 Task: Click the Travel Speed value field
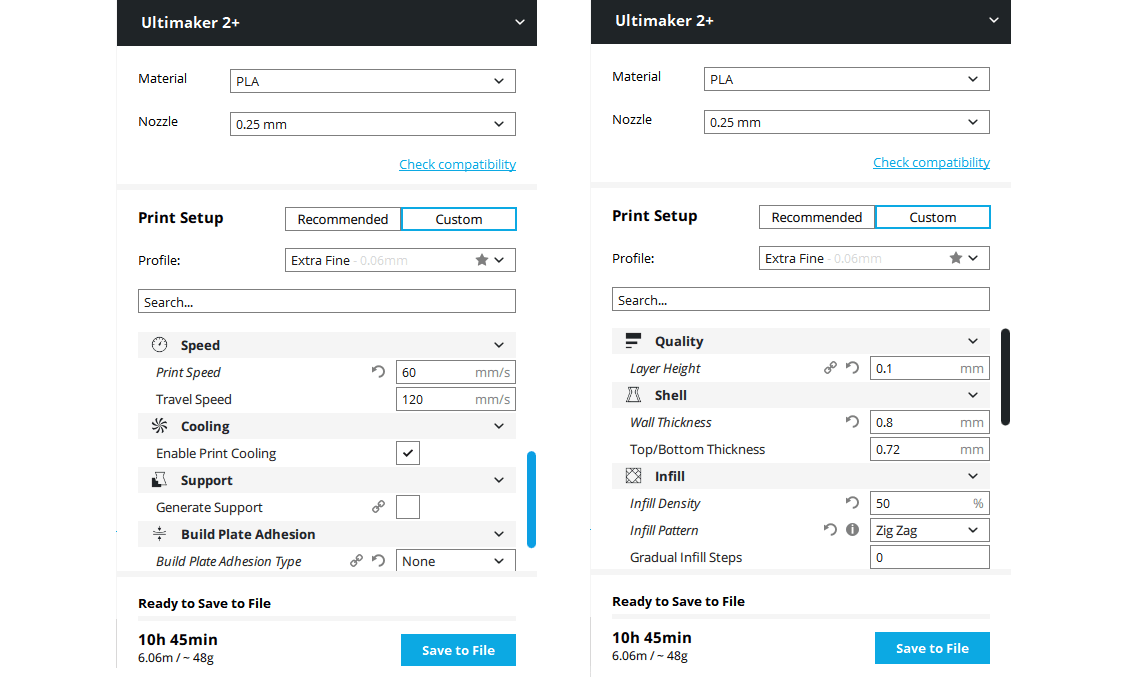[x=456, y=399]
